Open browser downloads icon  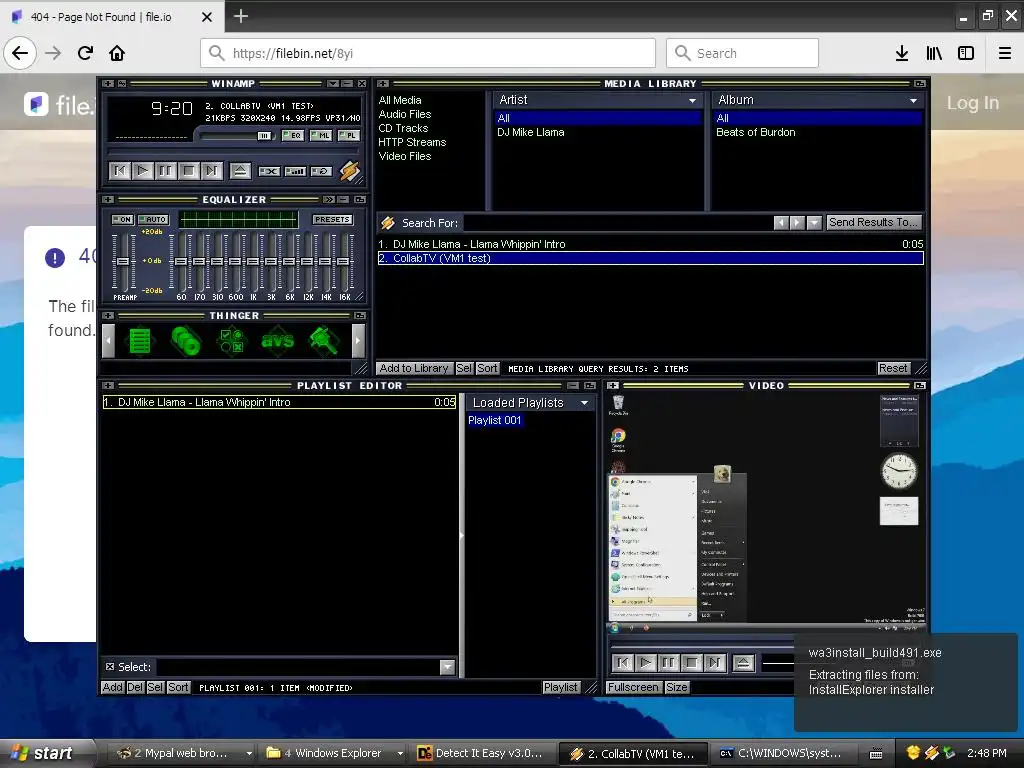coord(902,53)
